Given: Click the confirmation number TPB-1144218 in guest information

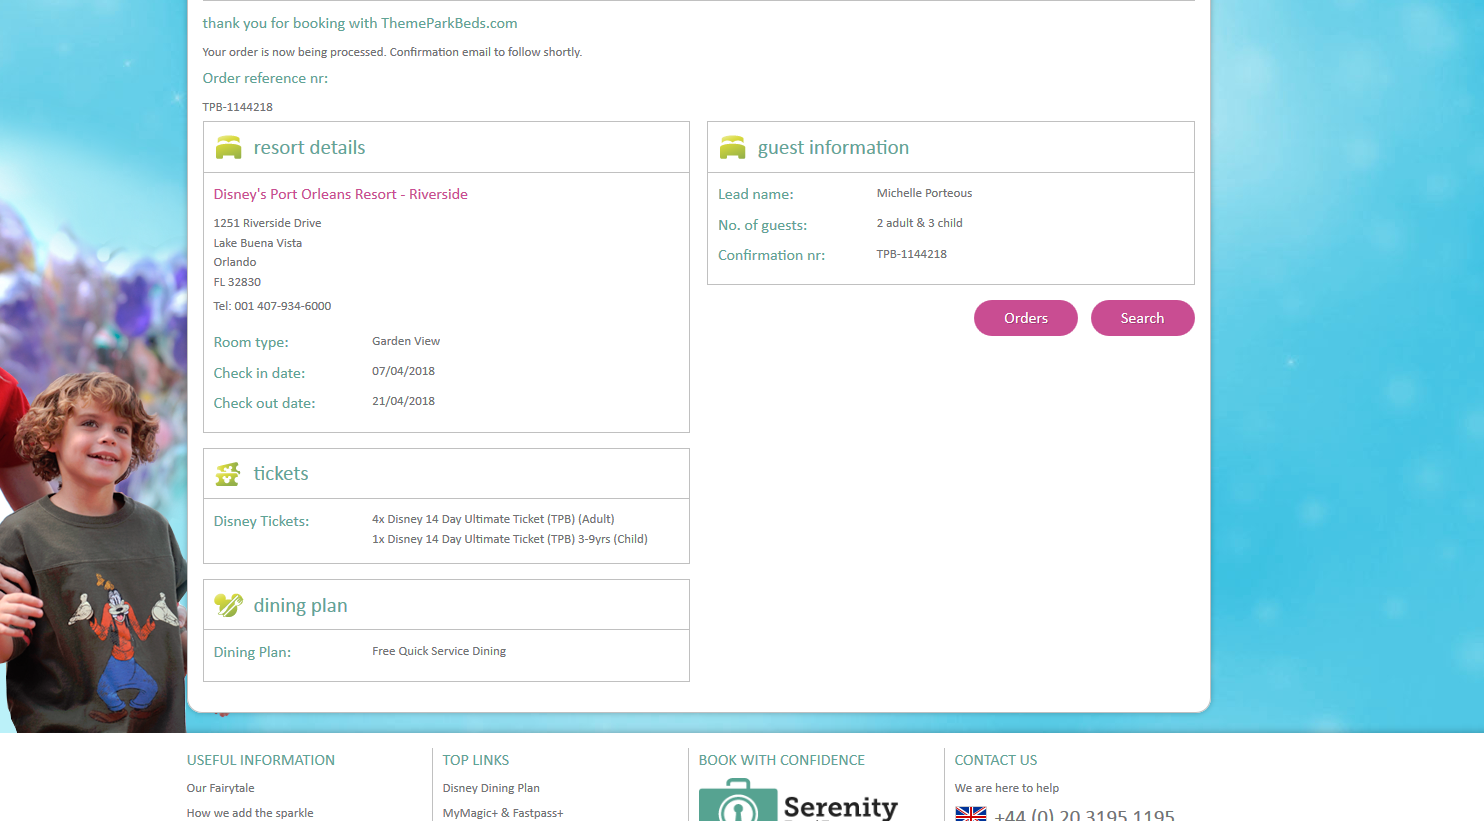Looking at the screenshot, I should (x=911, y=254).
